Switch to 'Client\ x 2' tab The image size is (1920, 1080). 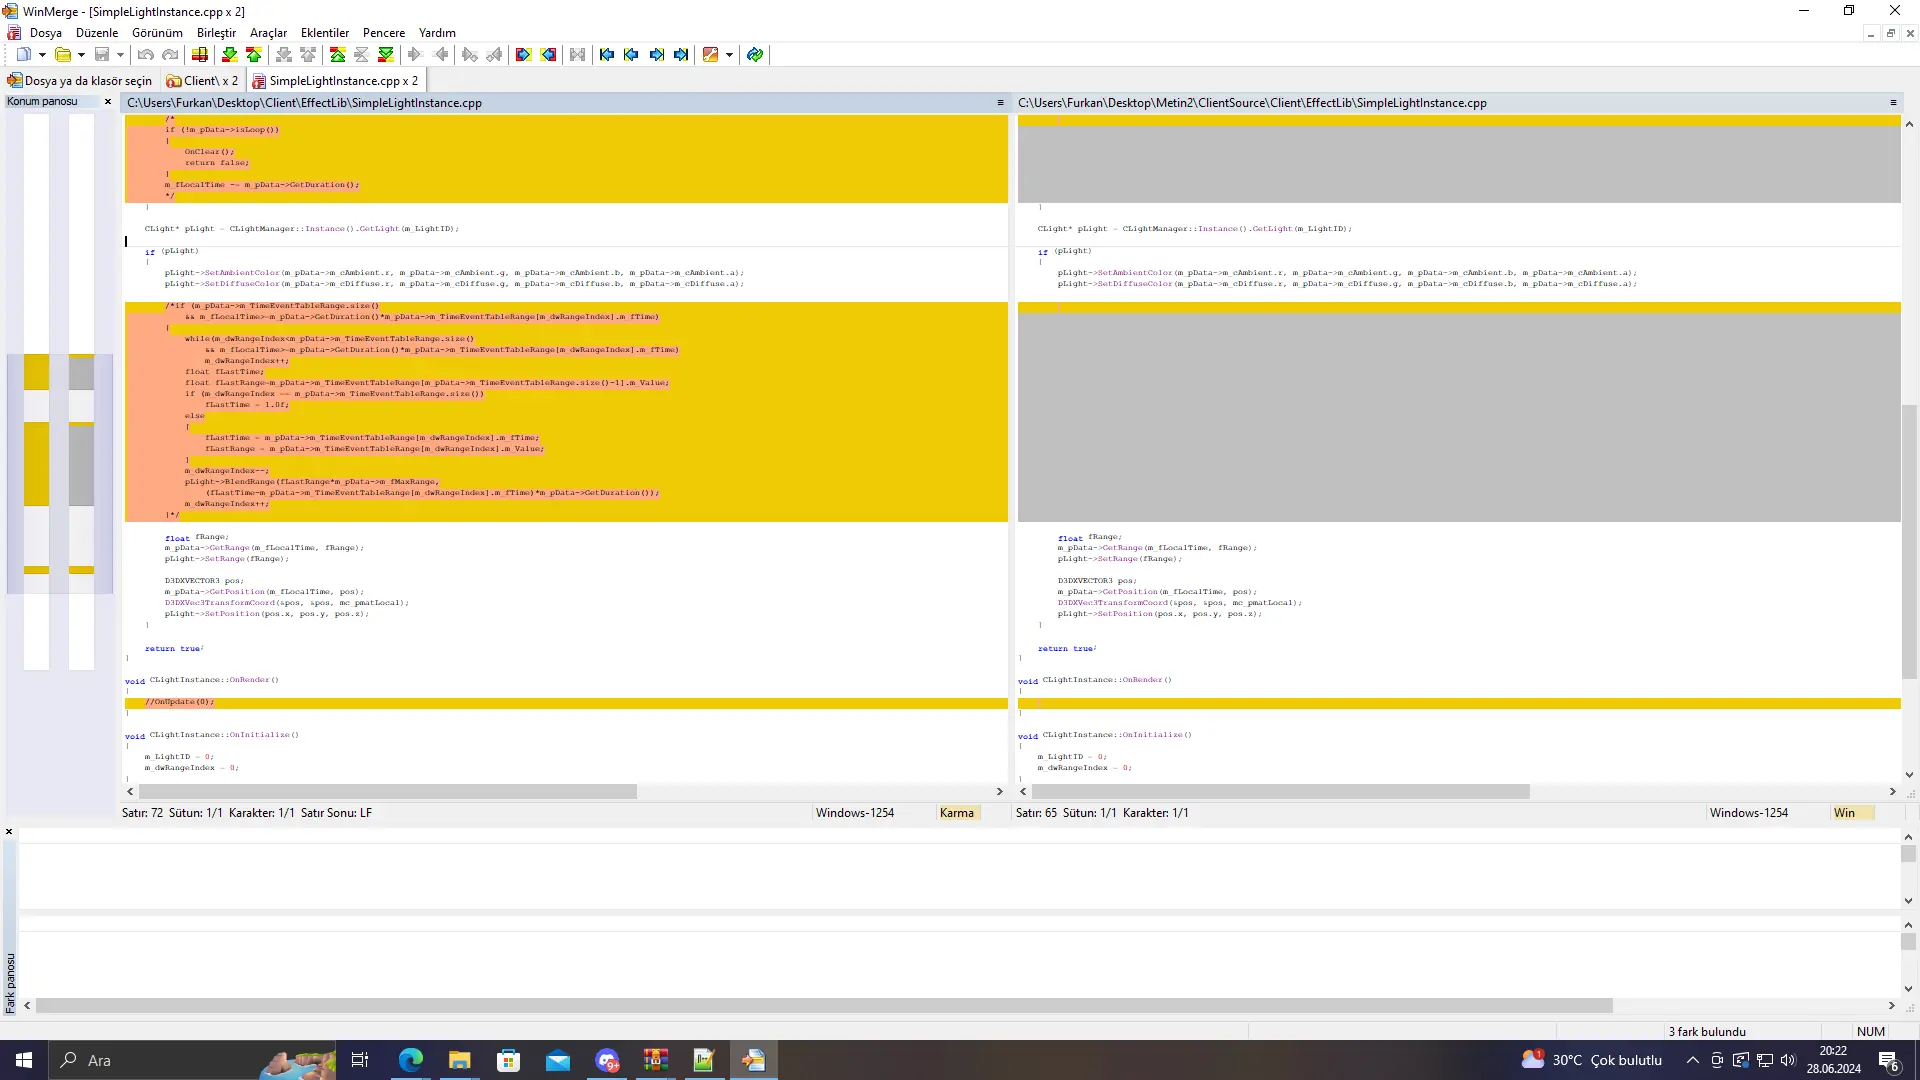tap(203, 81)
